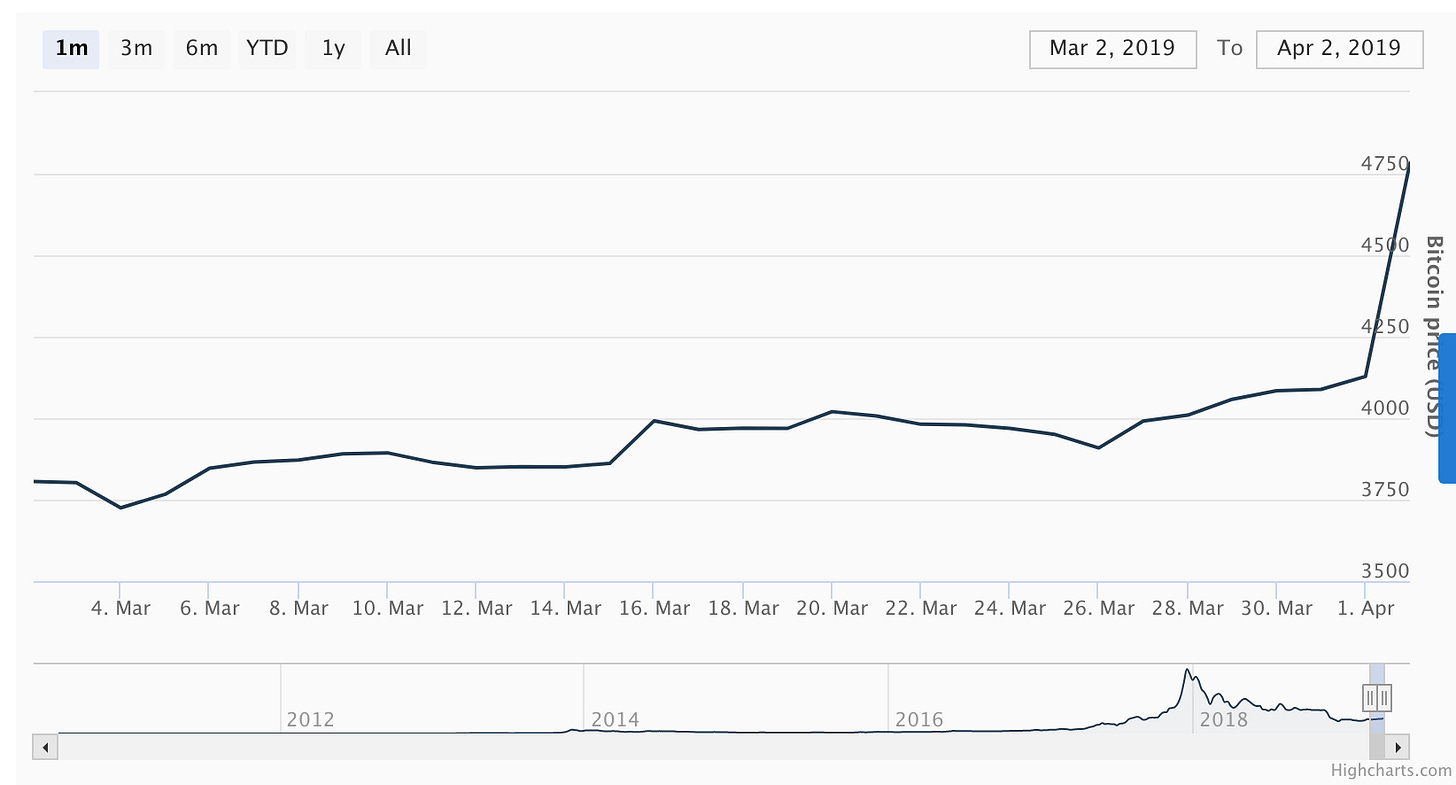The width and height of the screenshot is (1456, 785).
Task: Click the left navigator range handle
Action: (1371, 697)
